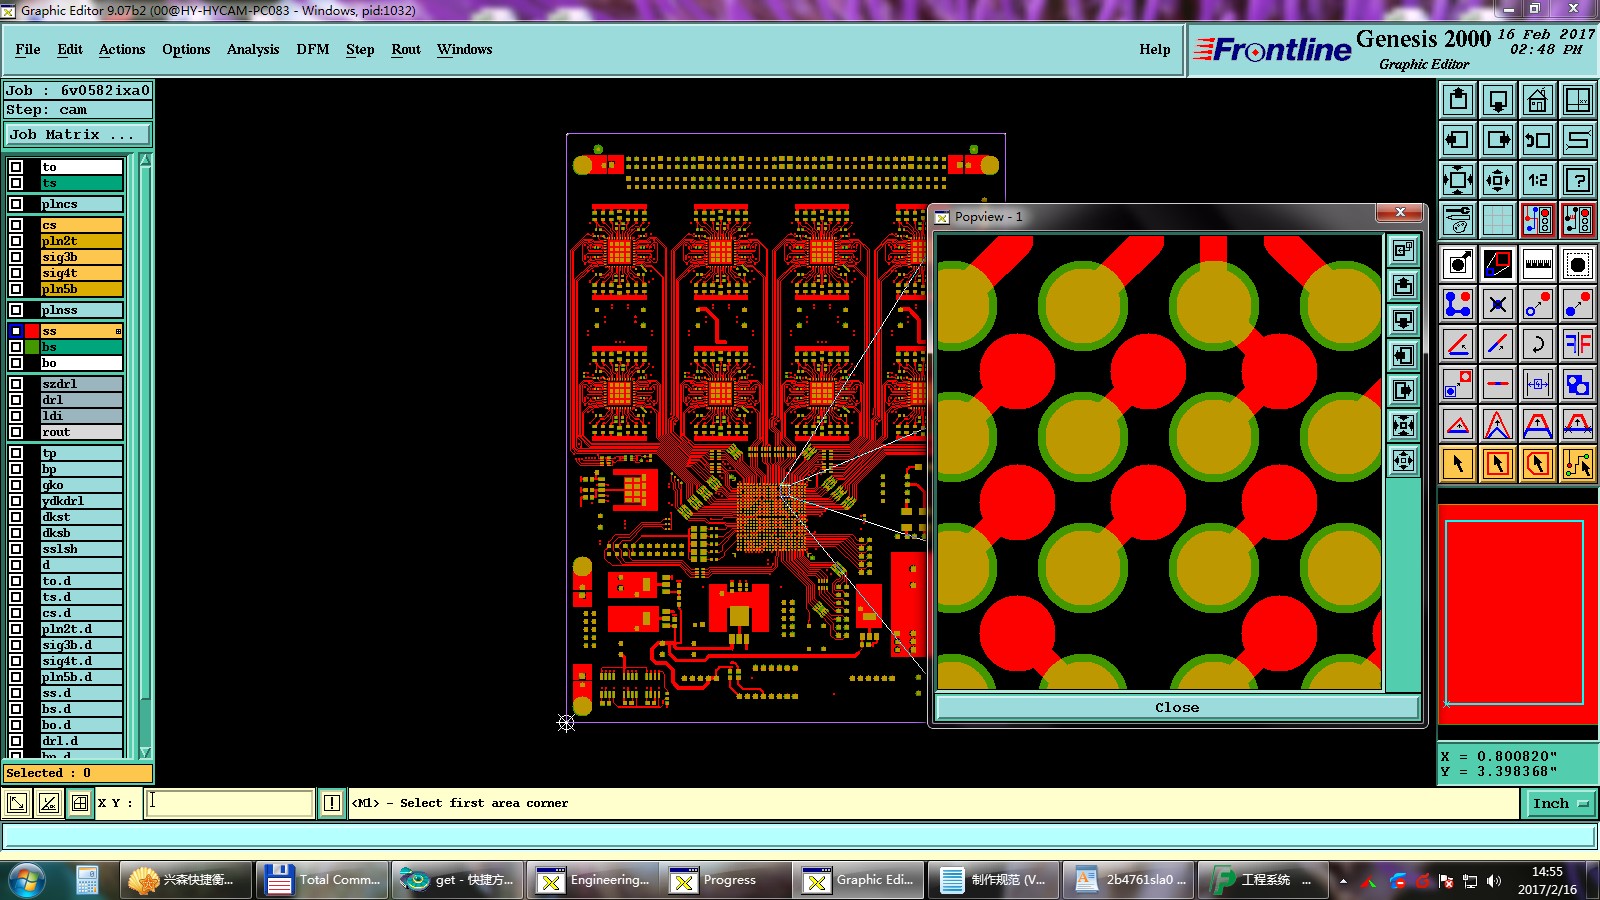The image size is (1600, 900).
Task: Click the black circle with arrow feature icon
Action: (x=1458, y=264)
